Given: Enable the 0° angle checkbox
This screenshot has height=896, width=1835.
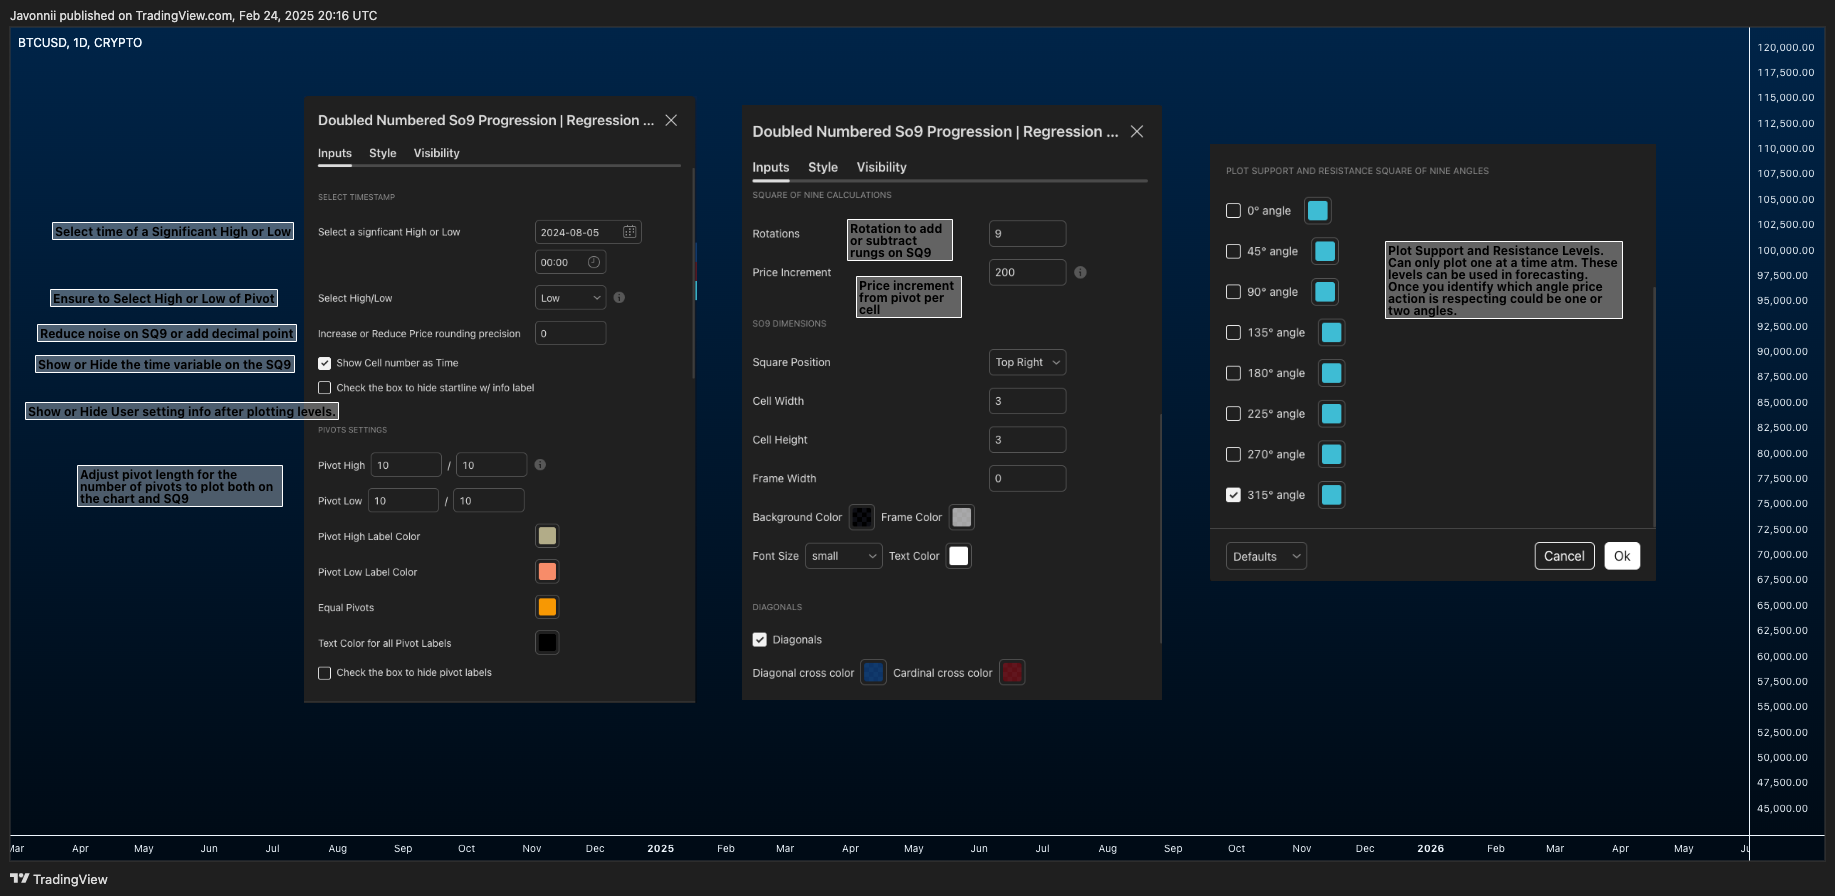Looking at the screenshot, I should [1233, 211].
